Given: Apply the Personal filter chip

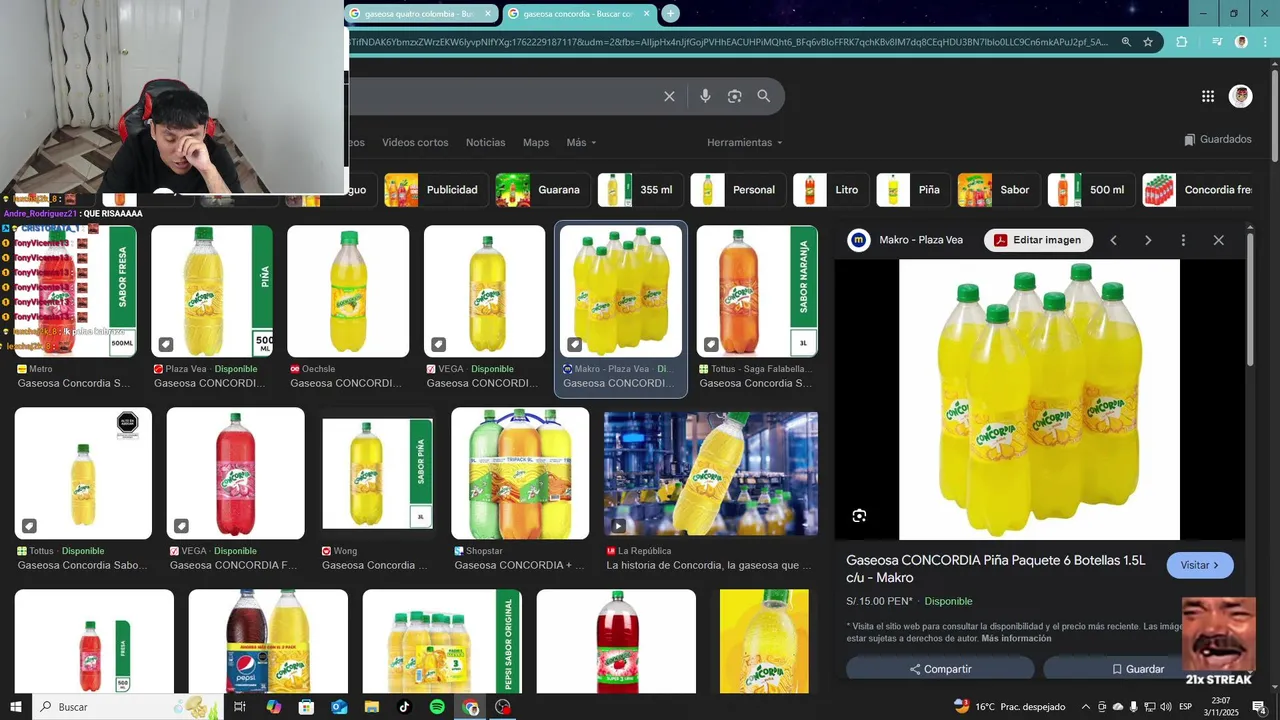Looking at the screenshot, I should click(738, 190).
